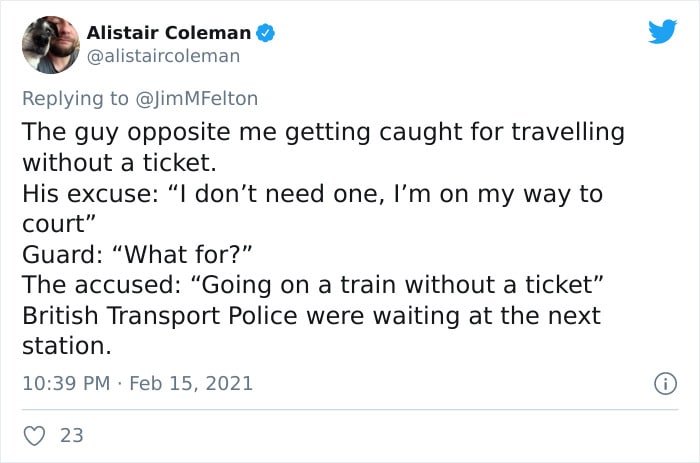700x463 pixels.
Task: Open the @alistaircoleman handle link
Action: pyautogui.click(x=163, y=56)
